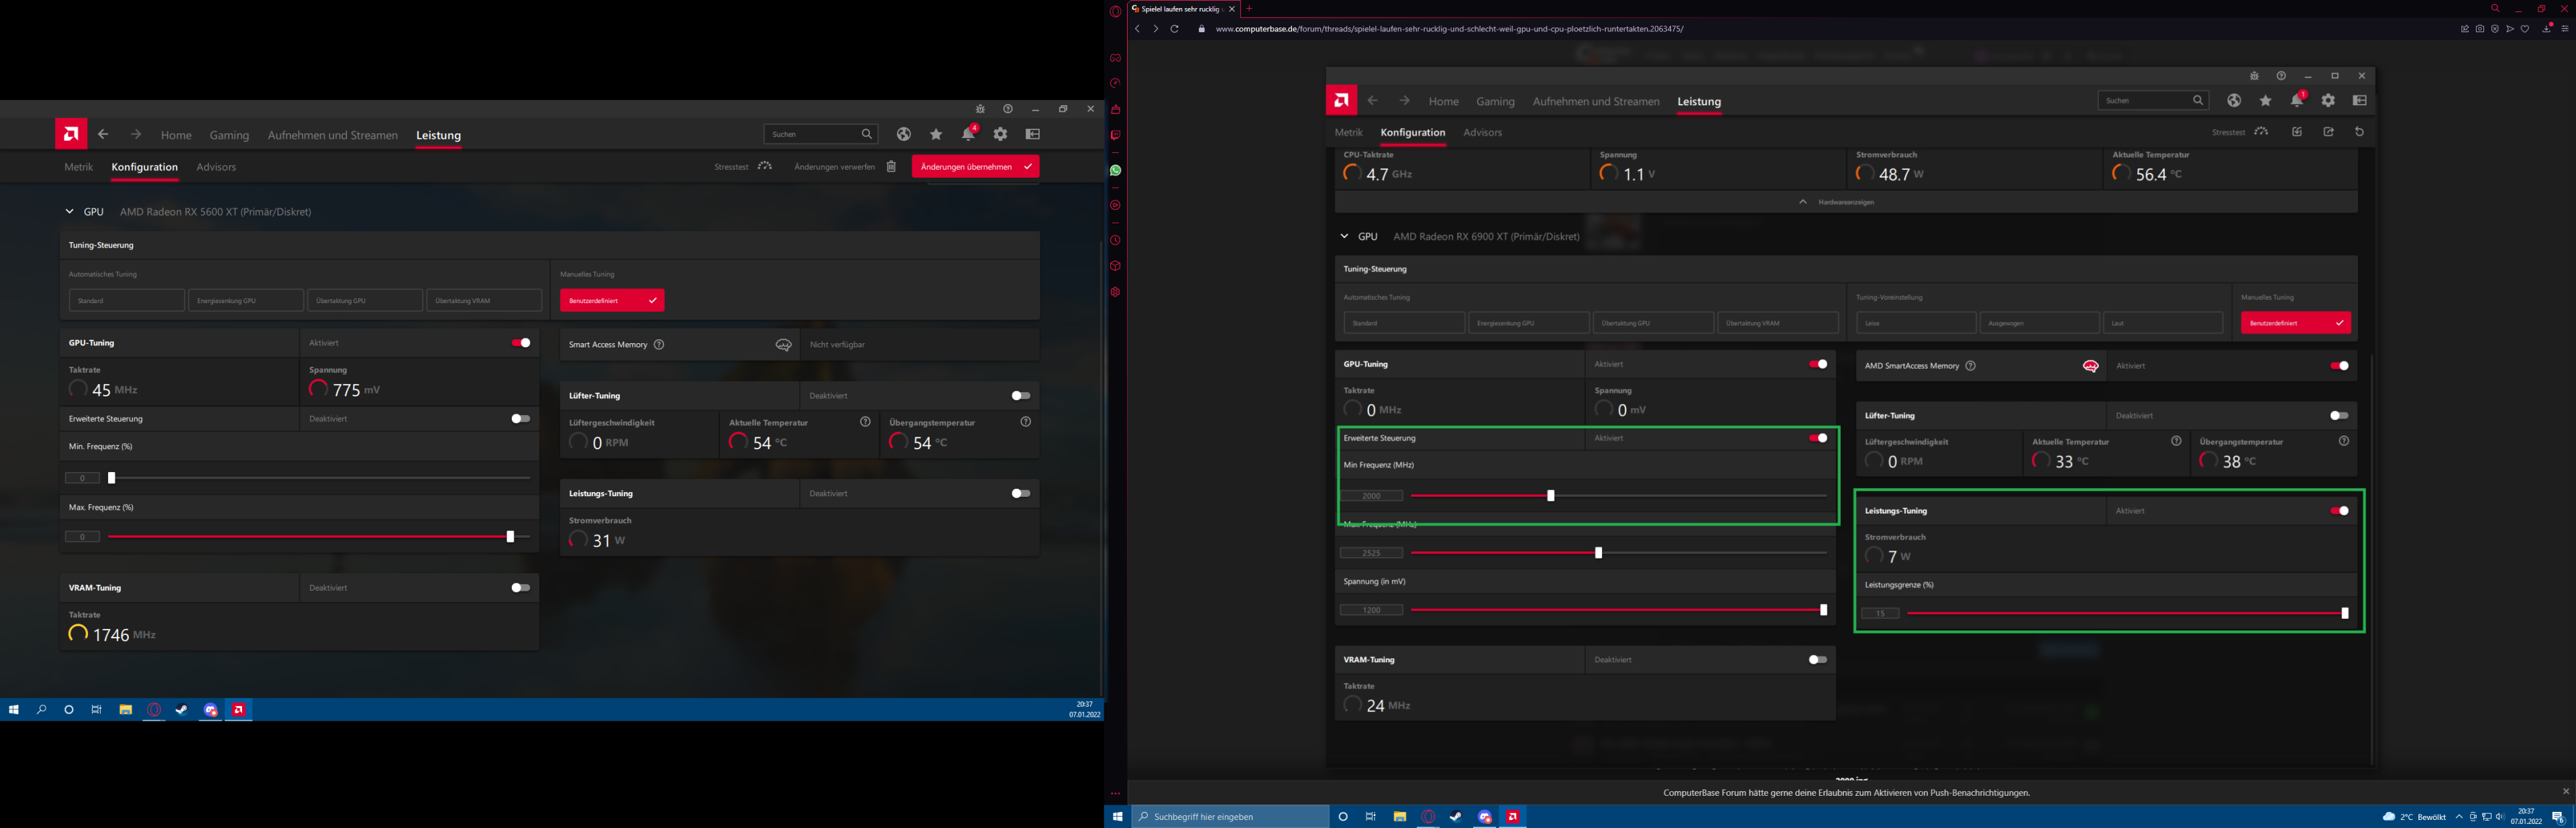2576x828 pixels.
Task: Open the browser downloads icon
Action: (2546, 29)
